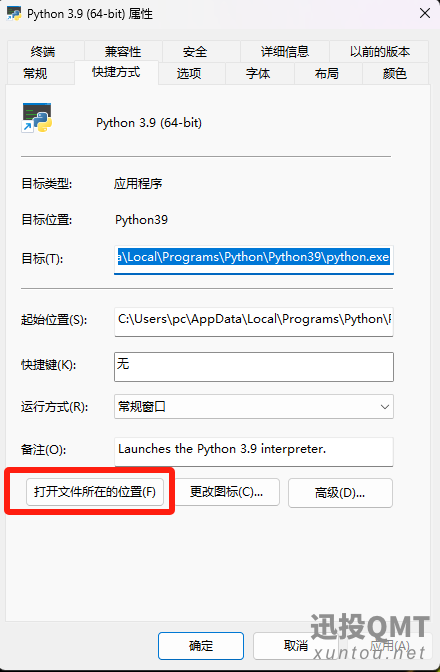This screenshot has width=440, height=672.
Task: Open 高级 settings button
Action: click(340, 493)
